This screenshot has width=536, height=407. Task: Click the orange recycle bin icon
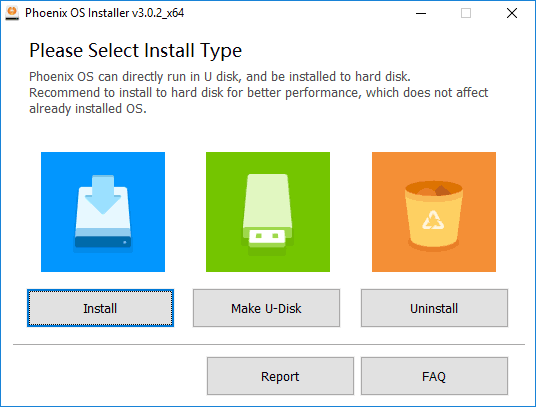(434, 212)
